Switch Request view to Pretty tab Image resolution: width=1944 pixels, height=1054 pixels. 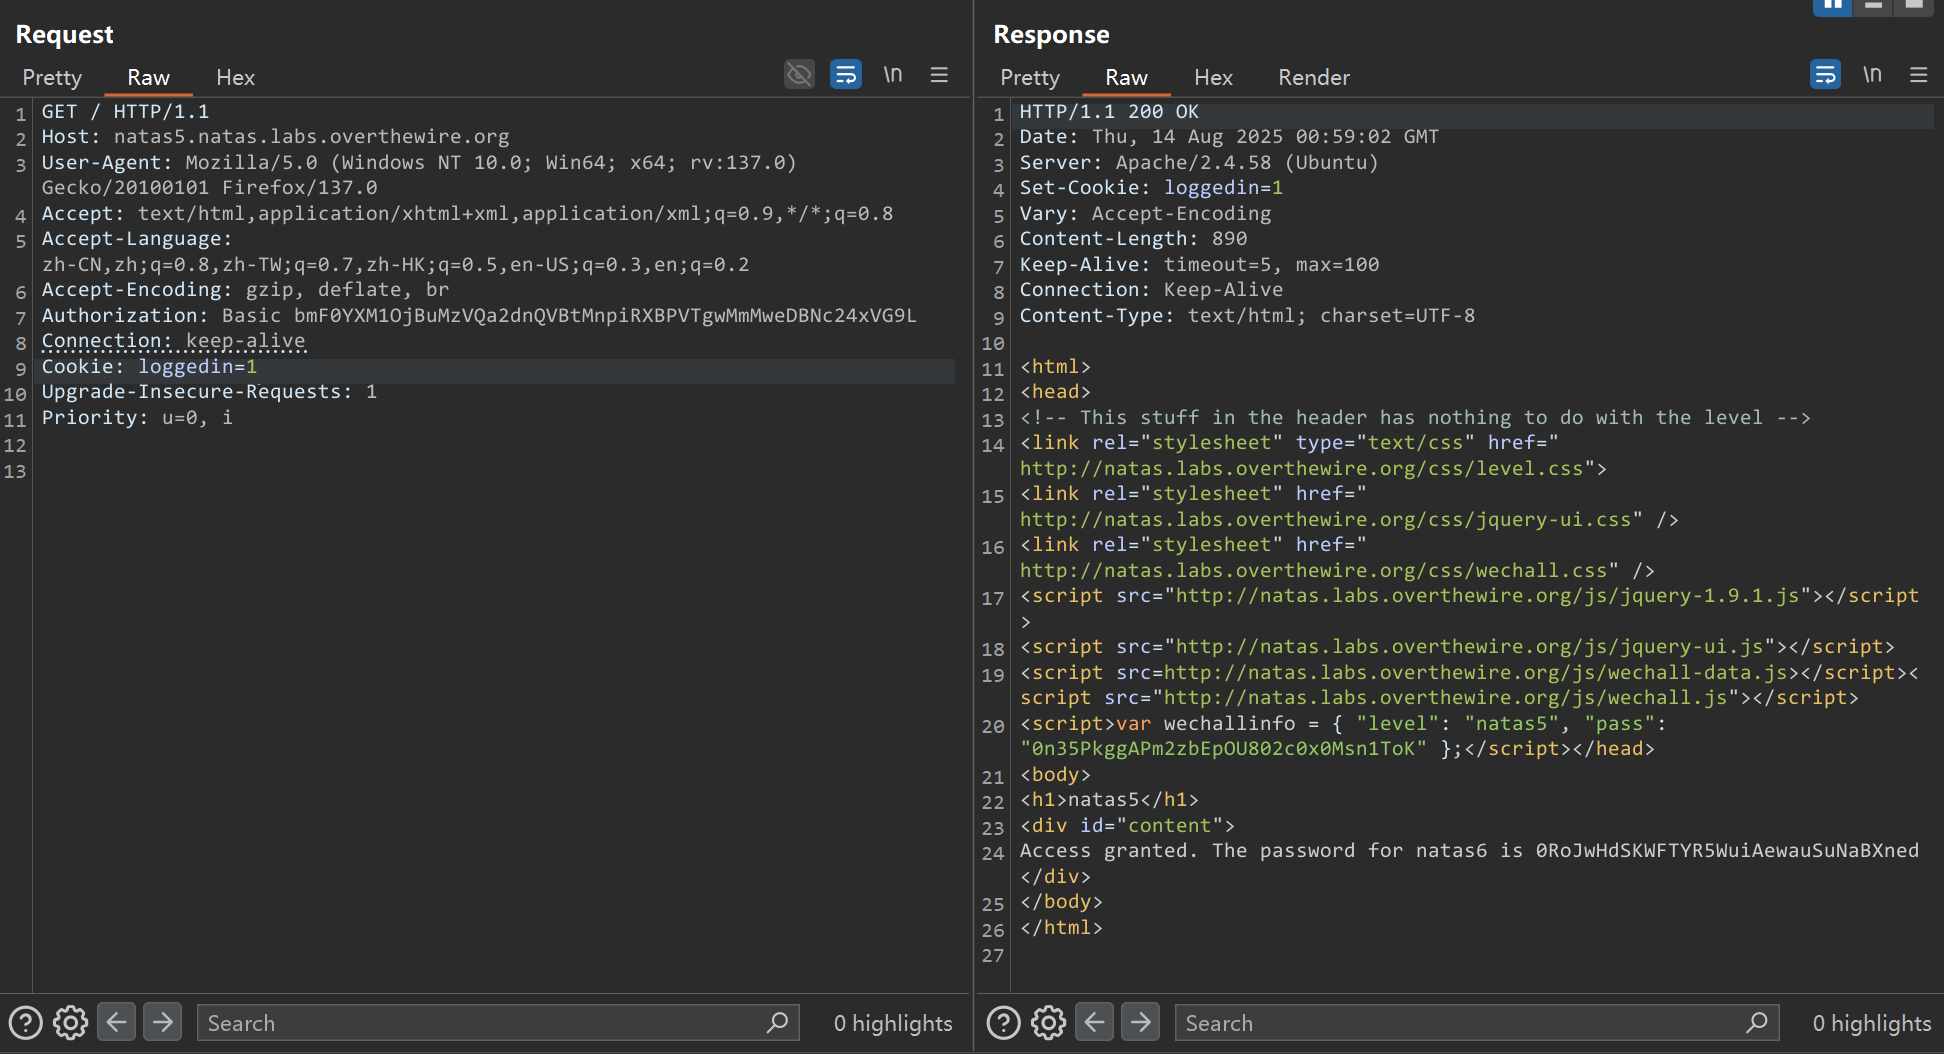click(52, 77)
